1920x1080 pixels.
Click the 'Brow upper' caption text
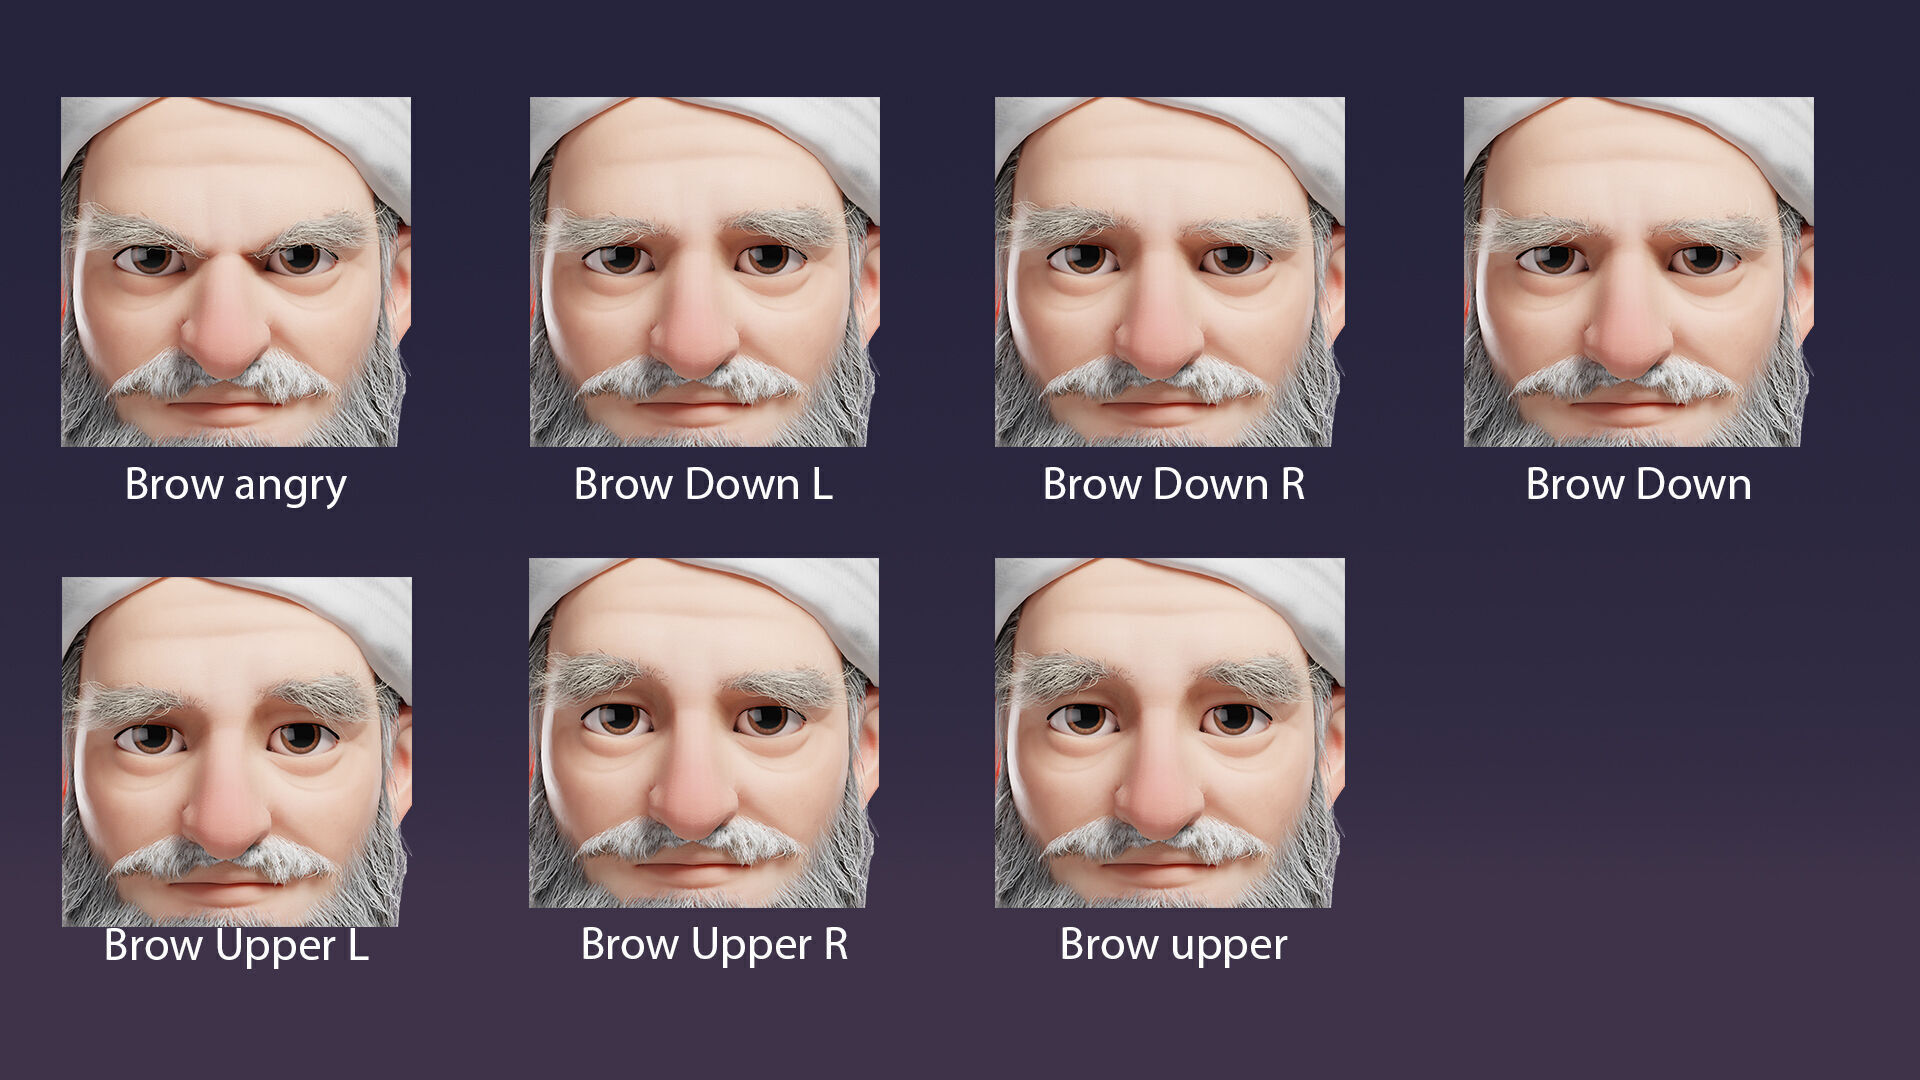tap(1173, 945)
